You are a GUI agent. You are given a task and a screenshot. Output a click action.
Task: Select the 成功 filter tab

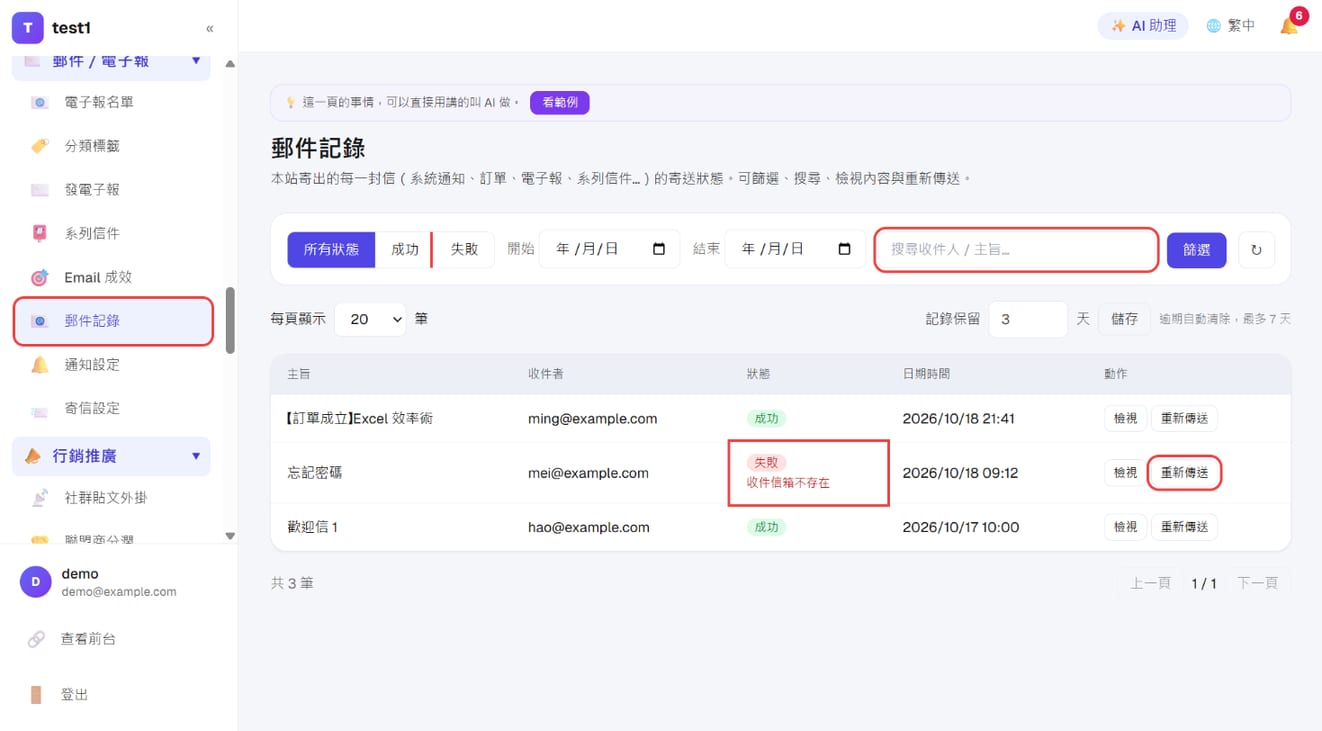pyautogui.click(x=404, y=249)
